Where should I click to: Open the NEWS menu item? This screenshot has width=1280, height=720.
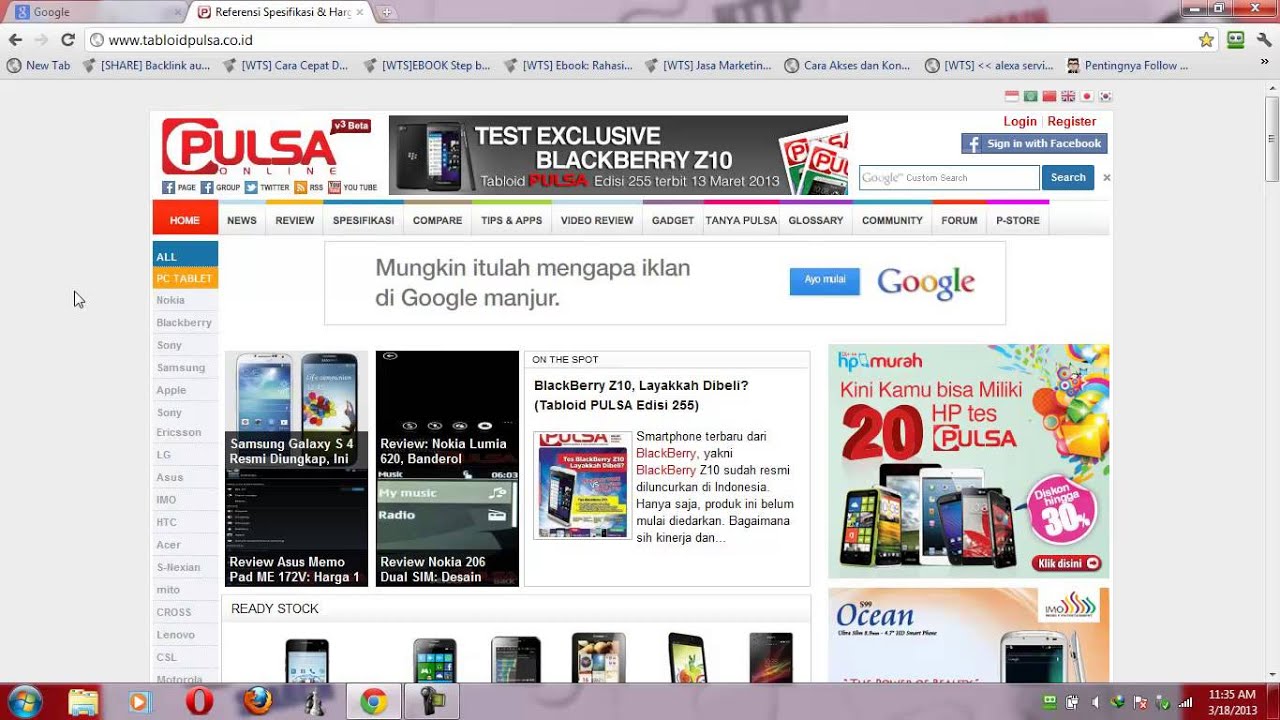pyautogui.click(x=242, y=220)
